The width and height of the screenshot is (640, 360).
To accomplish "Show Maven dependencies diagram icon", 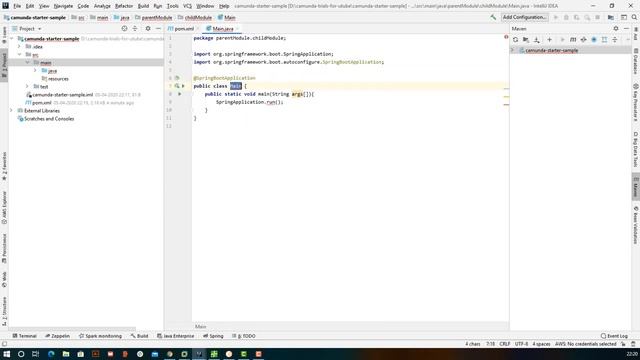I will point(604,40).
